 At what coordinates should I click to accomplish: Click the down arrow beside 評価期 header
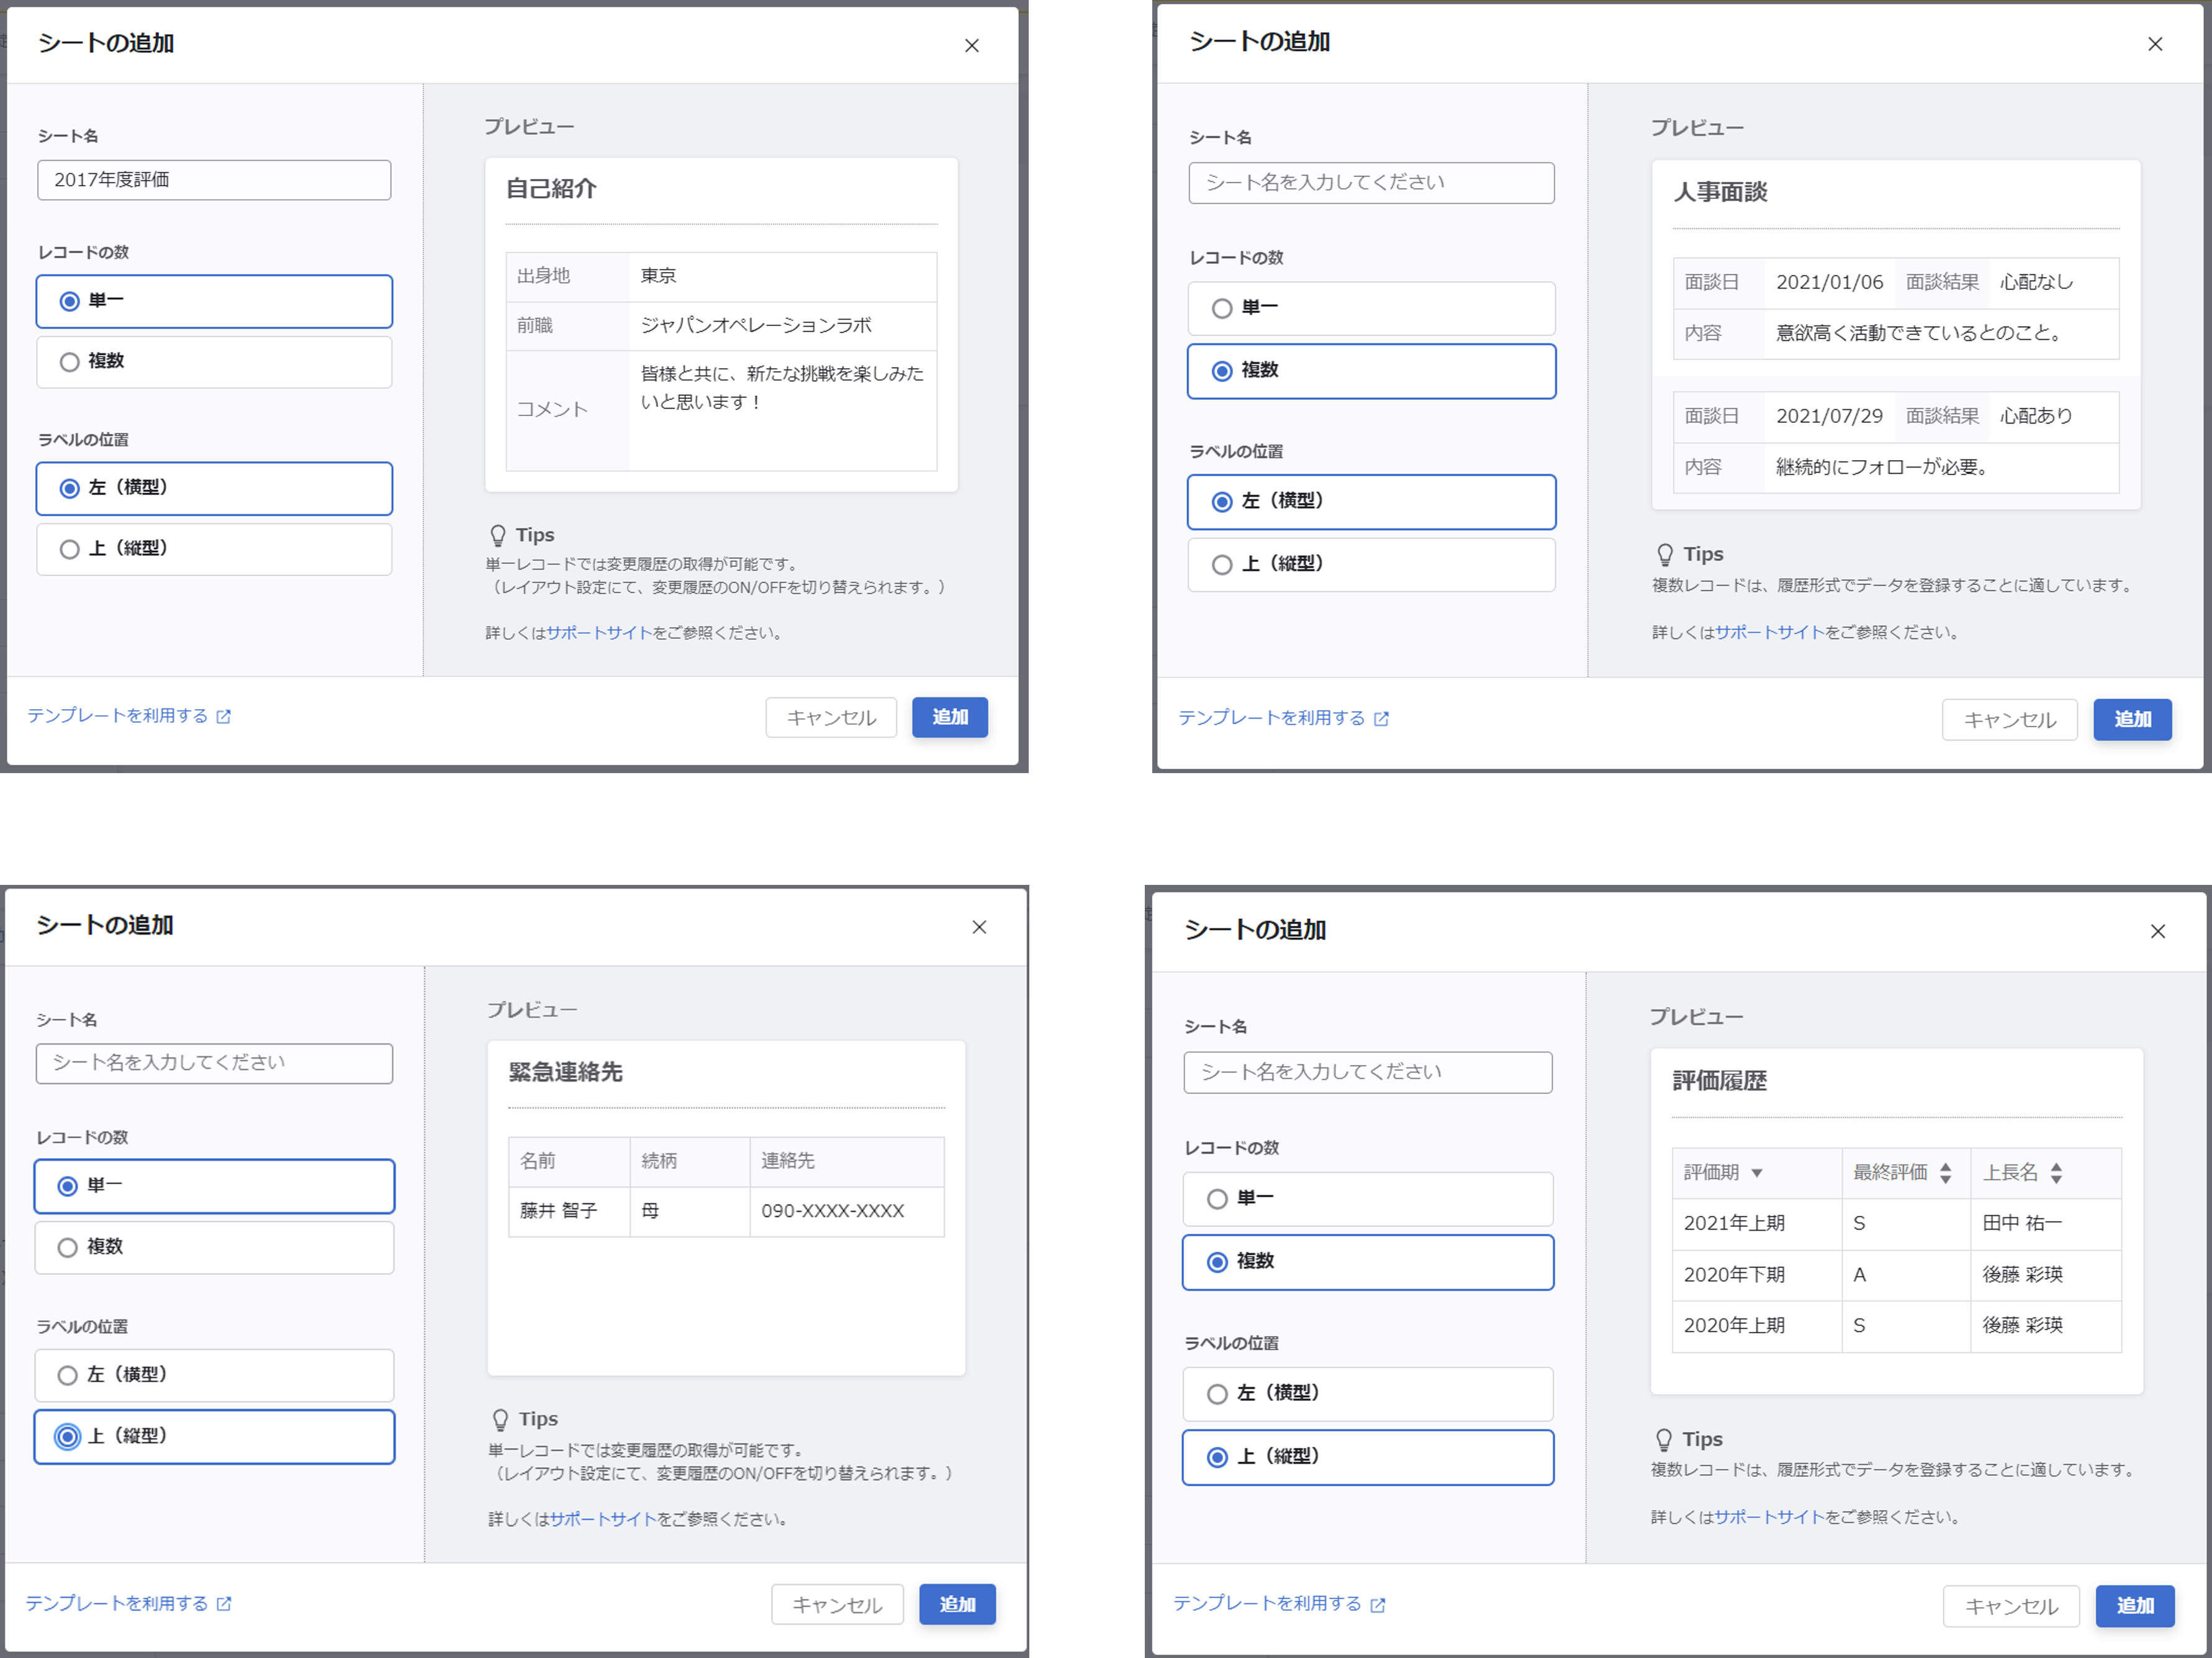(1757, 1173)
